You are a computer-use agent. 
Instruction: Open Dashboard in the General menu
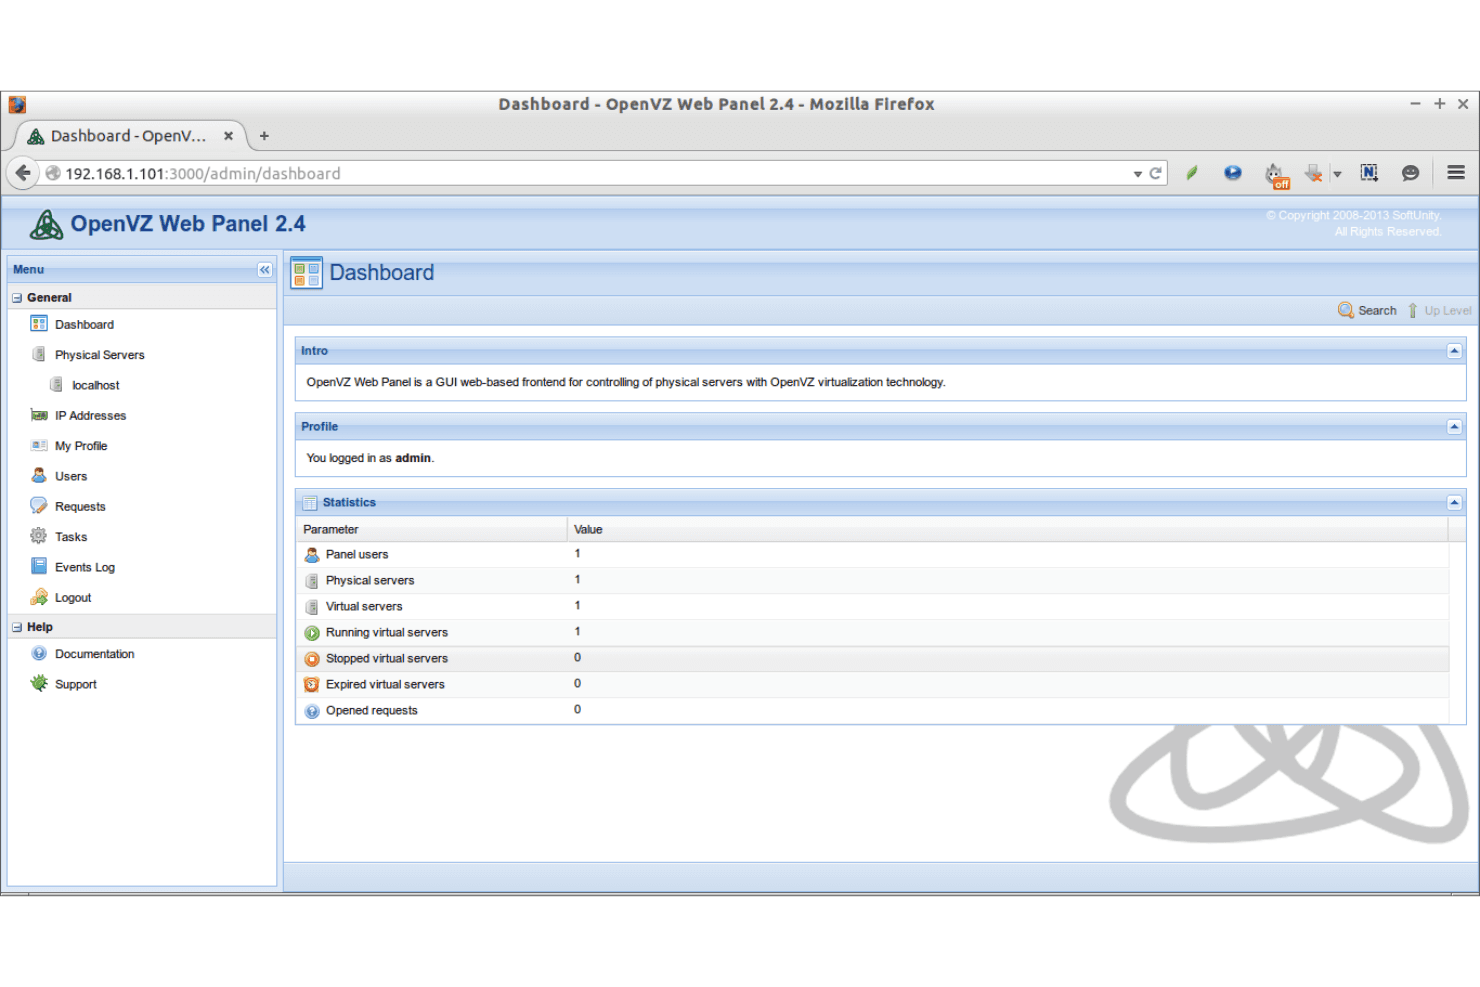tap(84, 325)
